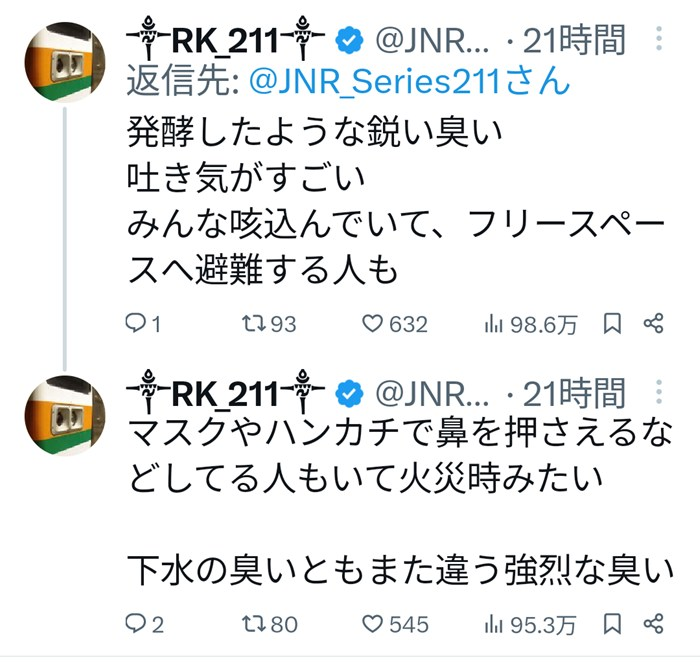This screenshot has height=663, width=700.
Task: Reply to the second tweet with 2 replies
Action: pos(137,624)
